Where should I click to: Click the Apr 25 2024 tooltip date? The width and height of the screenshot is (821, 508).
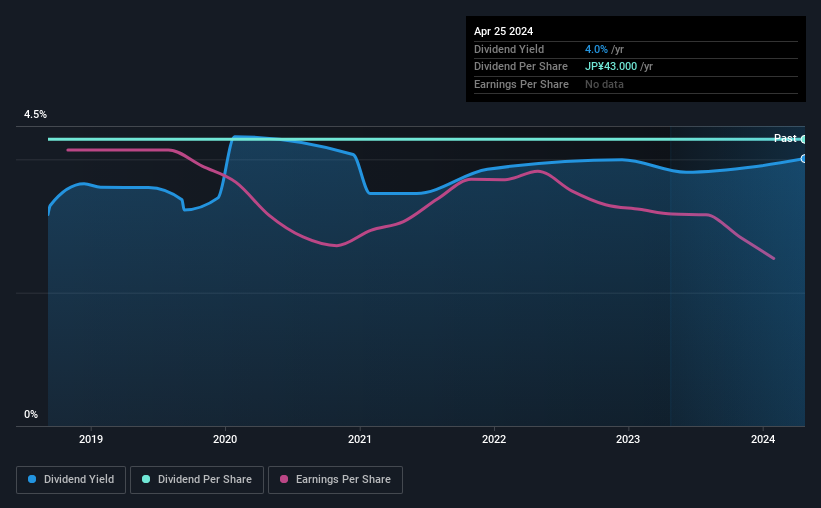(x=503, y=31)
